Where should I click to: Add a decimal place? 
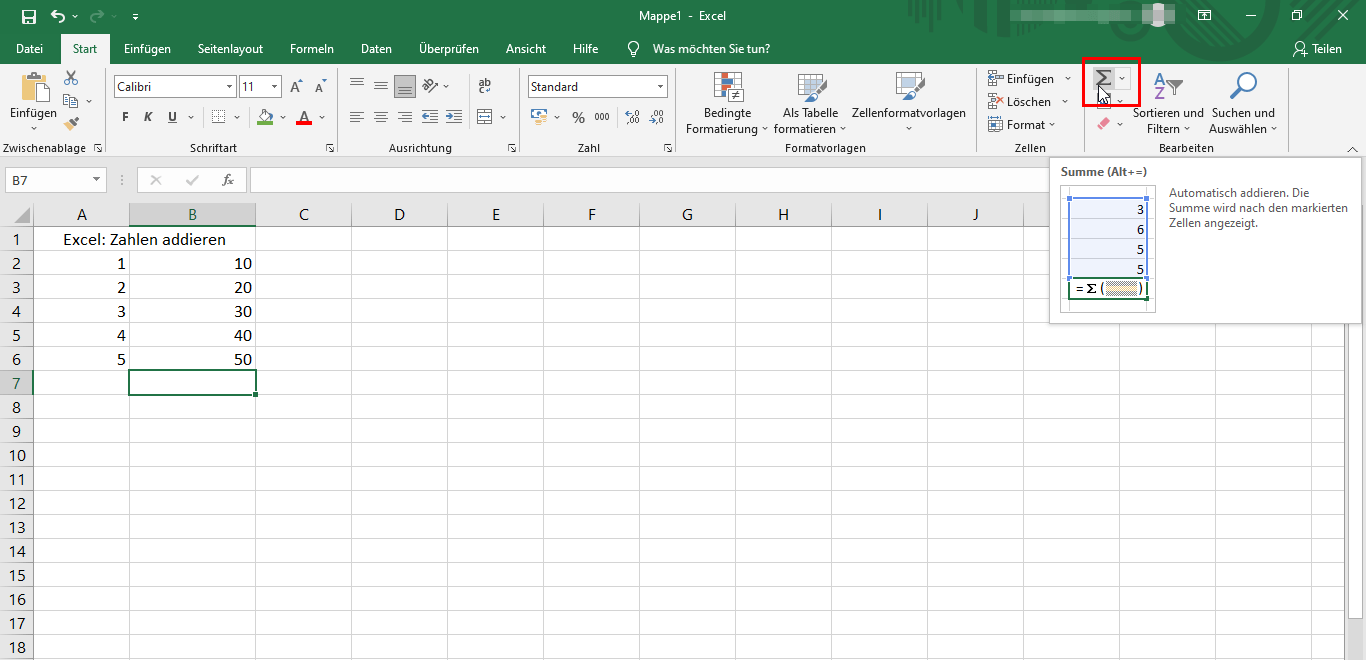click(x=632, y=117)
